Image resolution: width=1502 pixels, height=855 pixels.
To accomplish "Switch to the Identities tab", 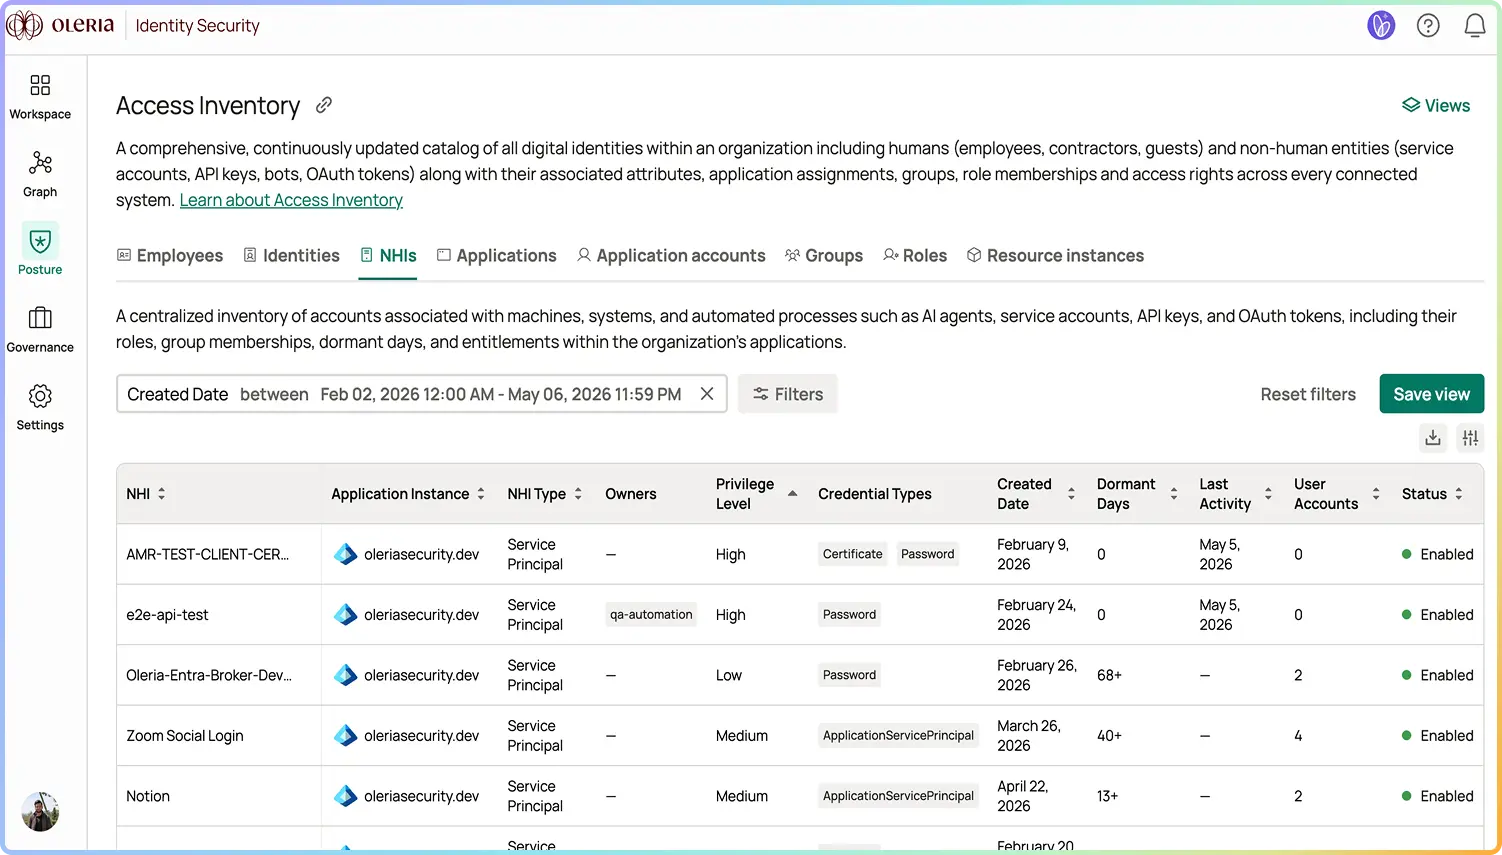I will coord(292,255).
